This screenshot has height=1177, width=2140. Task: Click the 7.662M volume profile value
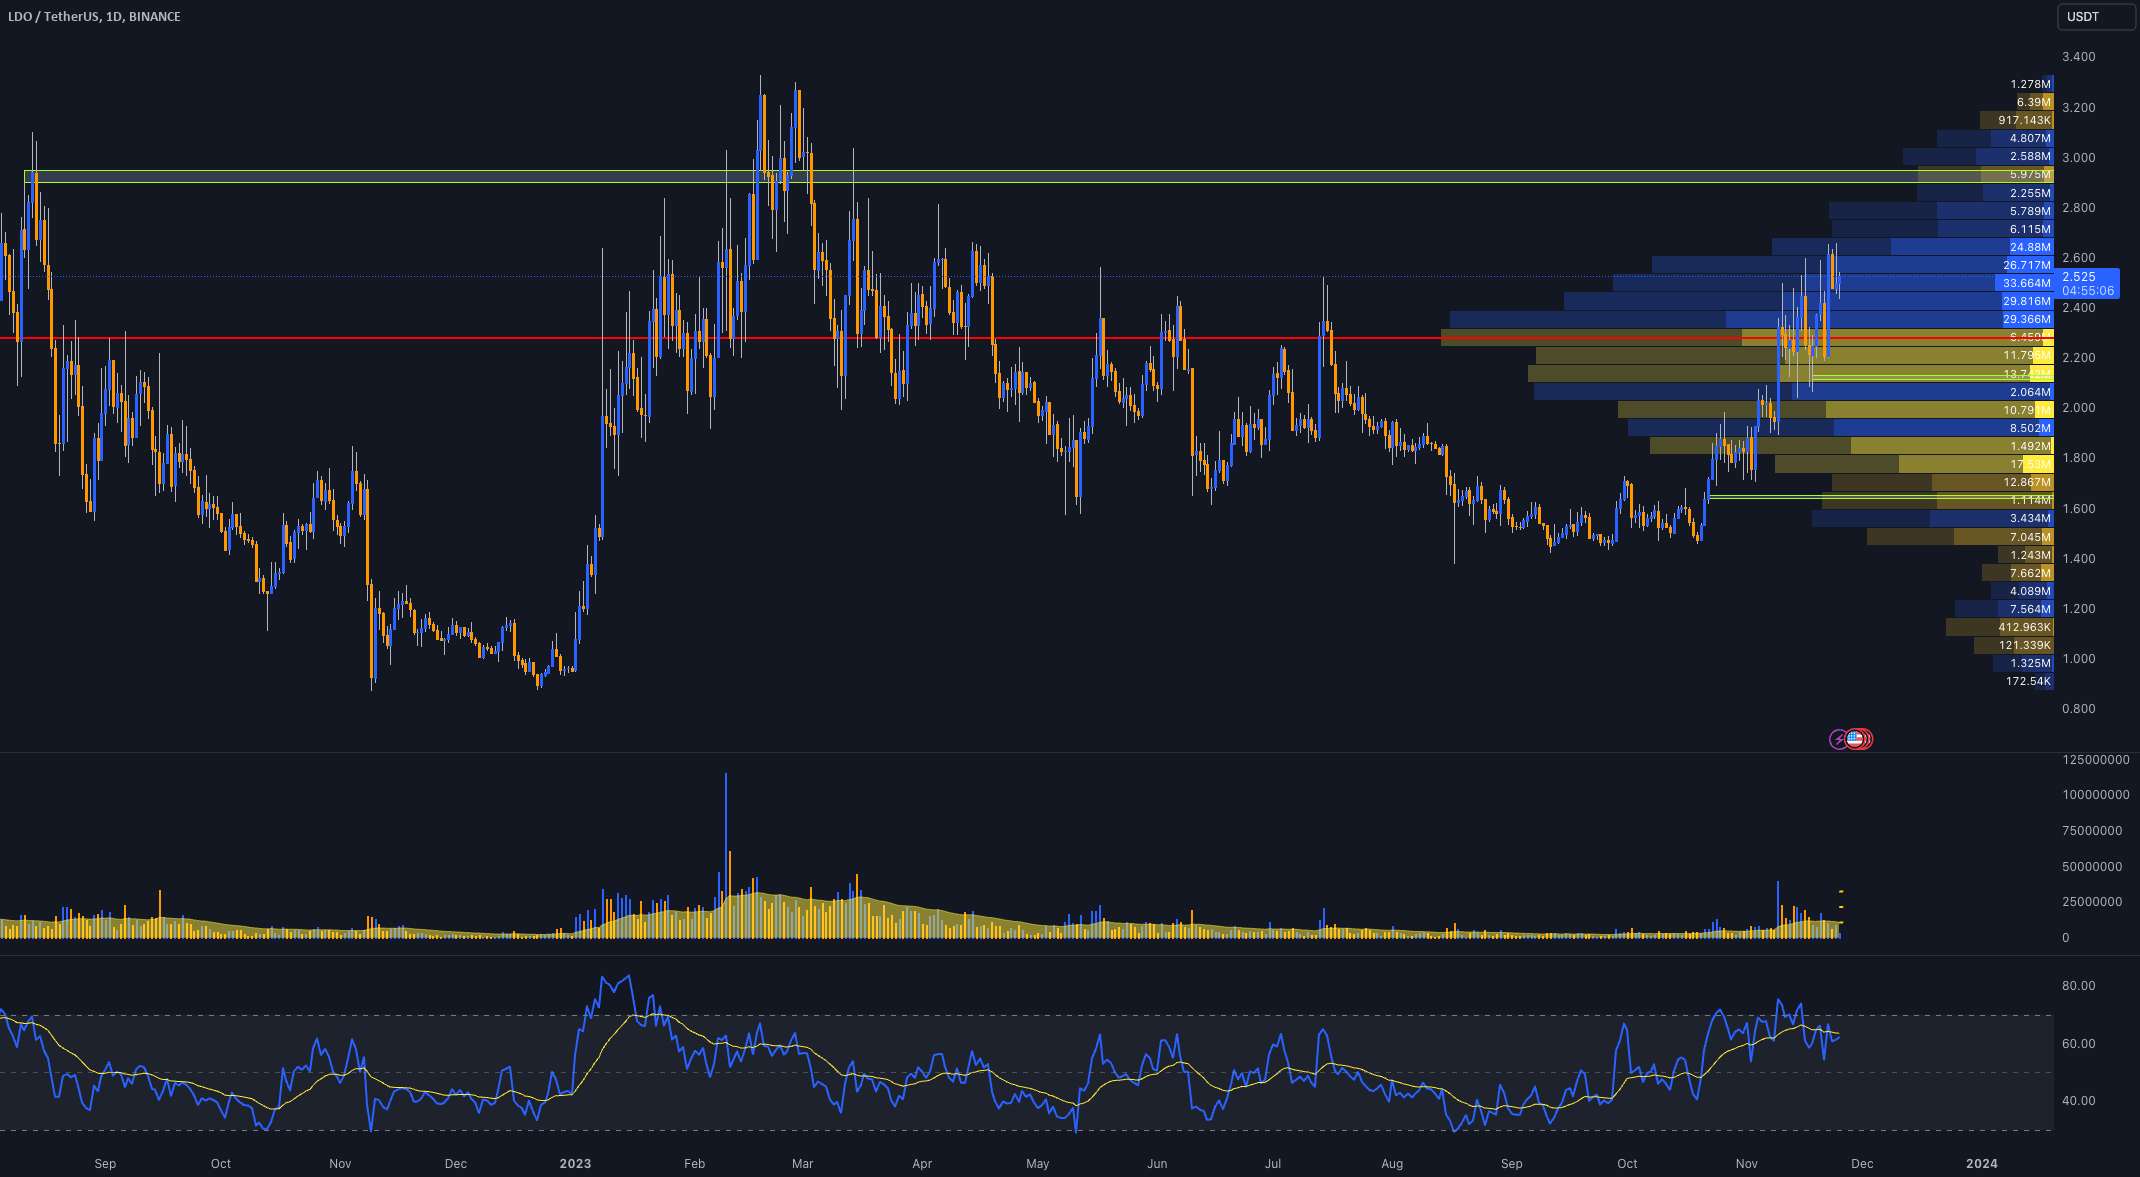[2030, 573]
